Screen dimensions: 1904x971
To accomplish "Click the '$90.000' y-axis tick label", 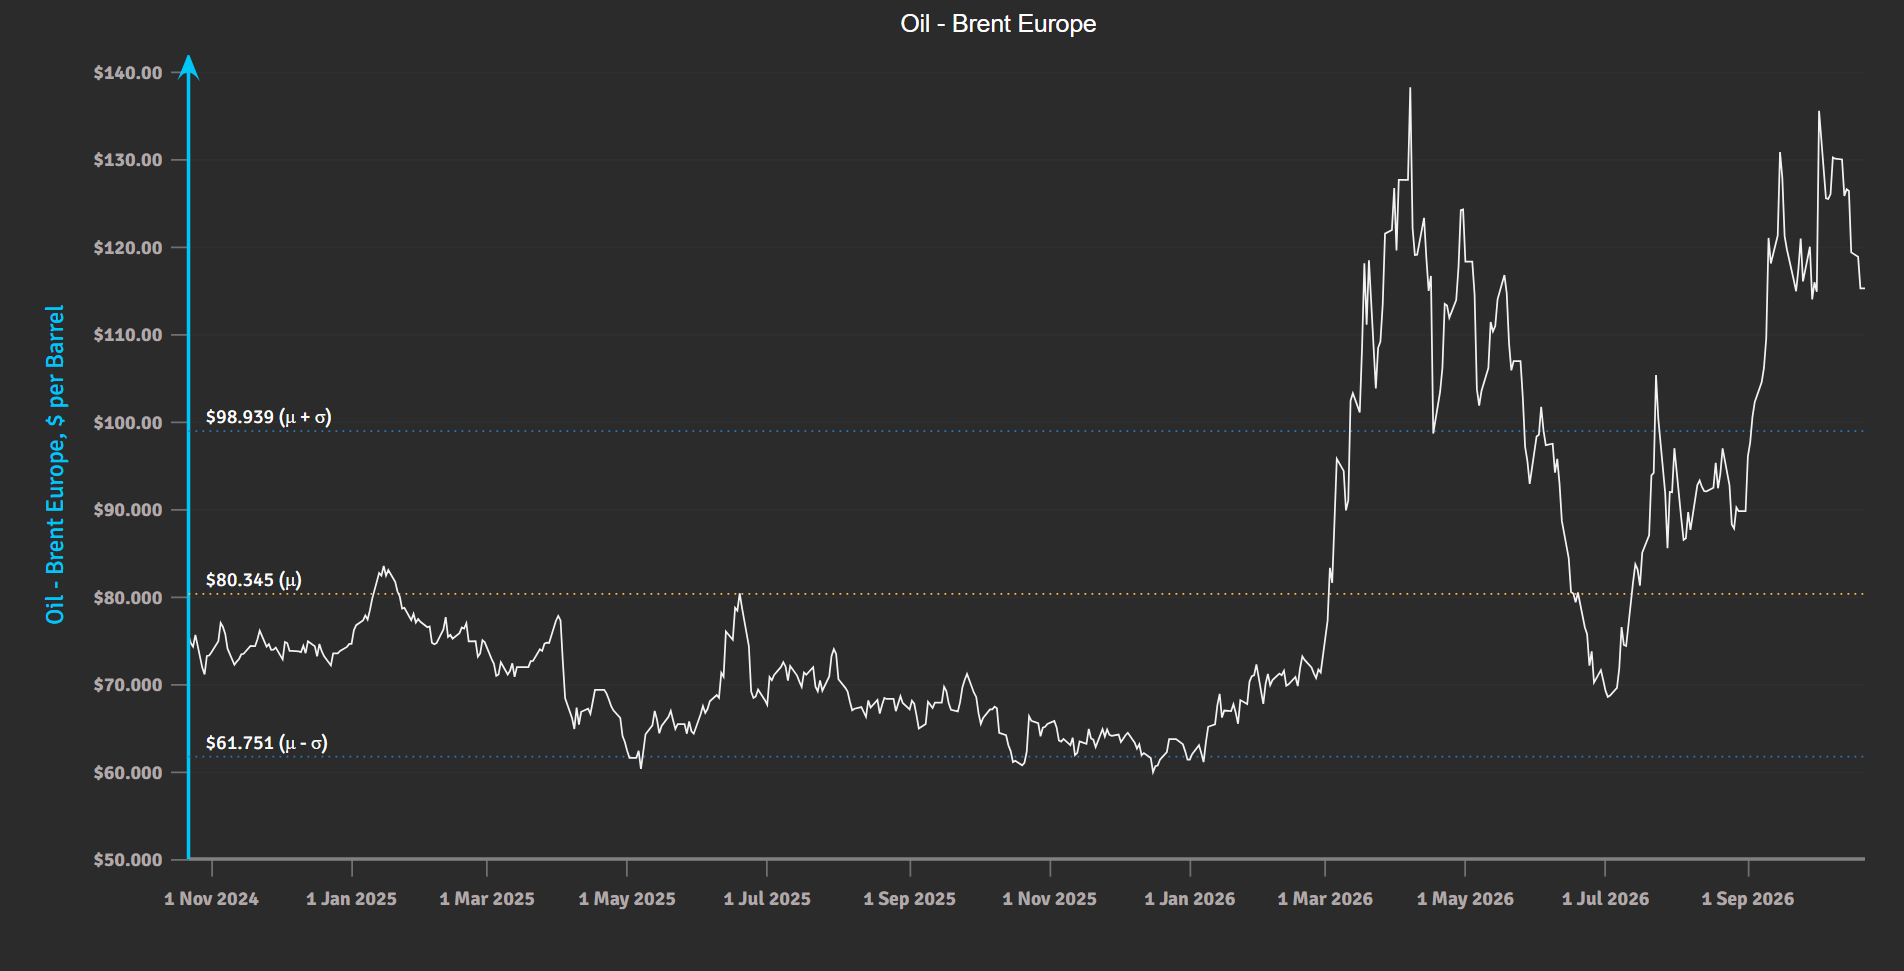I will point(128,510).
